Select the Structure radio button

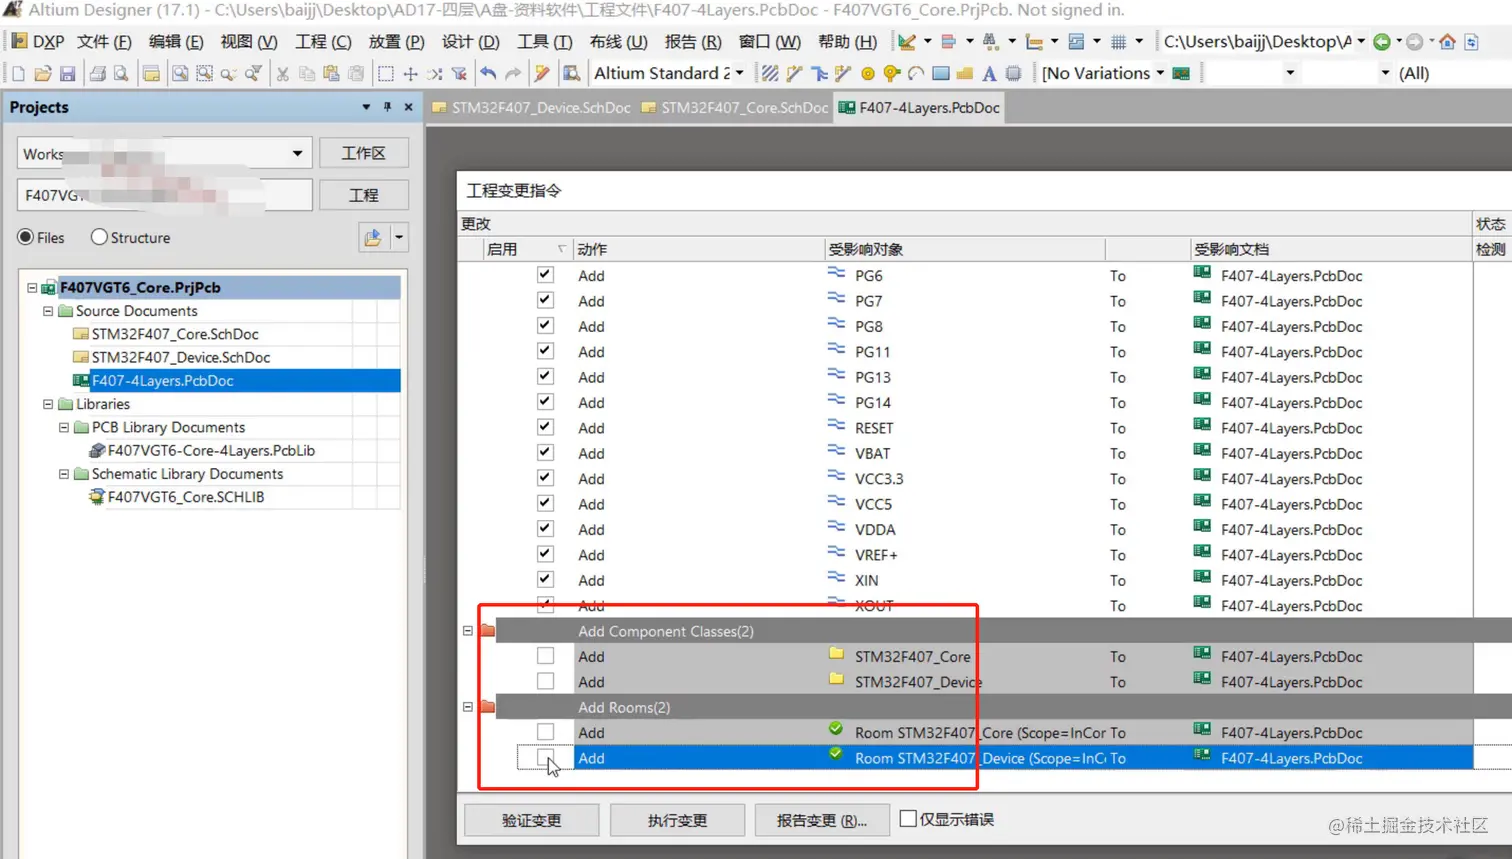[99, 237]
